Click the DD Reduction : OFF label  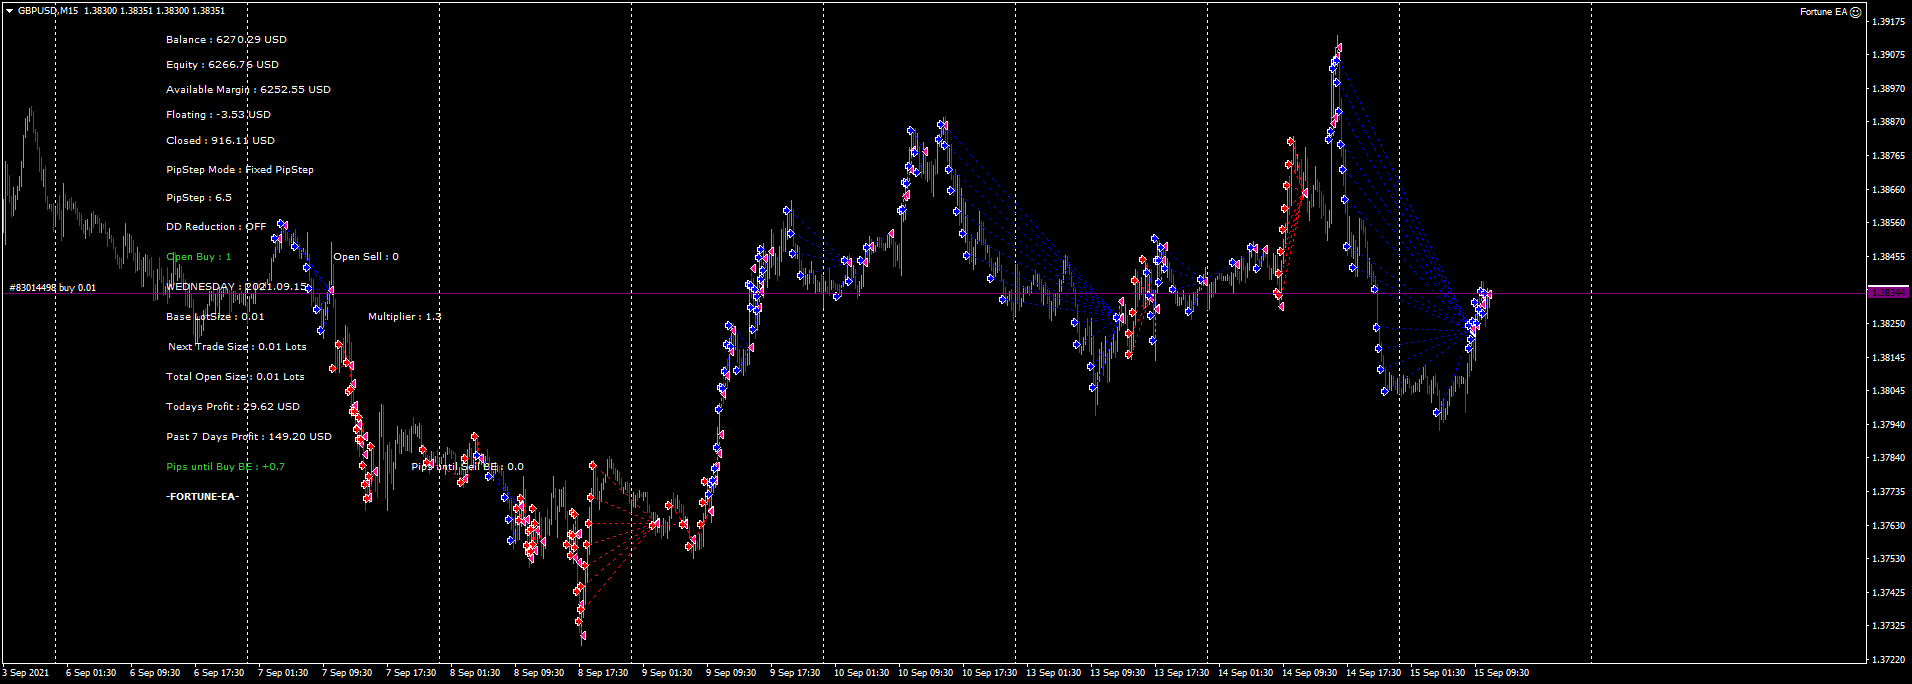tap(216, 227)
